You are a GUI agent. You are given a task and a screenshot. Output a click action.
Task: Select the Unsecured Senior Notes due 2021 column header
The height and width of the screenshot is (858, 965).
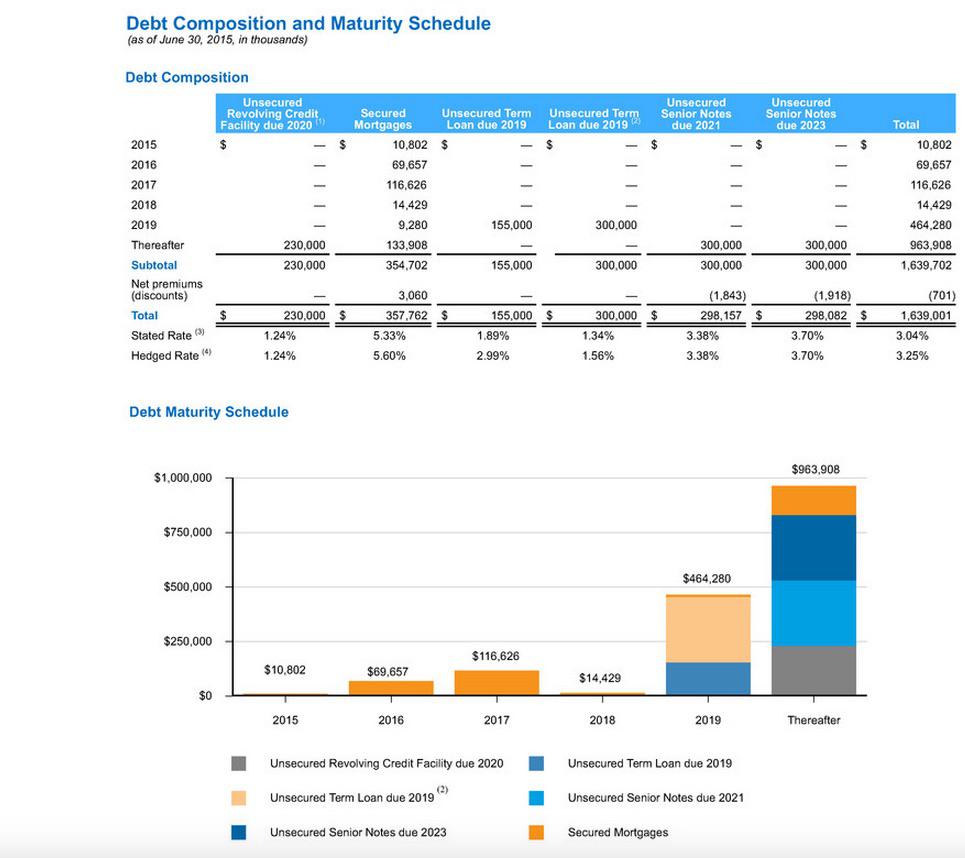pos(696,114)
